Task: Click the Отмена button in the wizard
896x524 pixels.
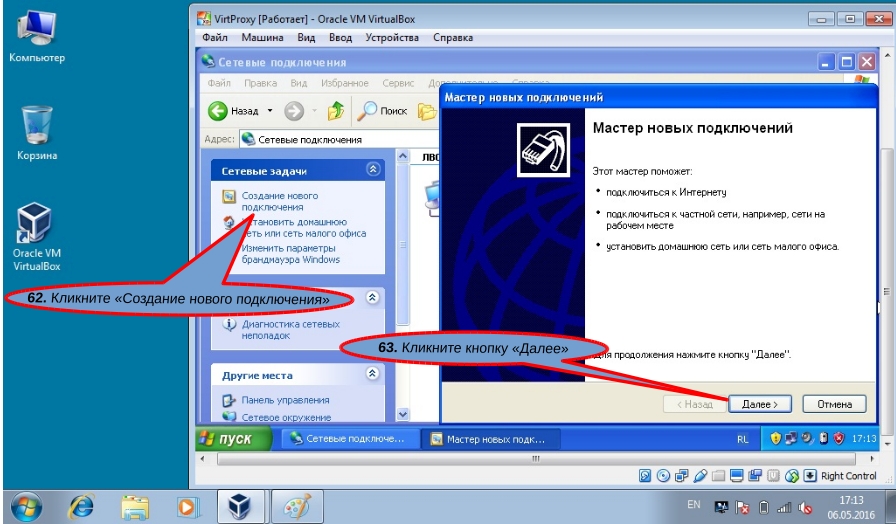Action: (x=834, y=404)
